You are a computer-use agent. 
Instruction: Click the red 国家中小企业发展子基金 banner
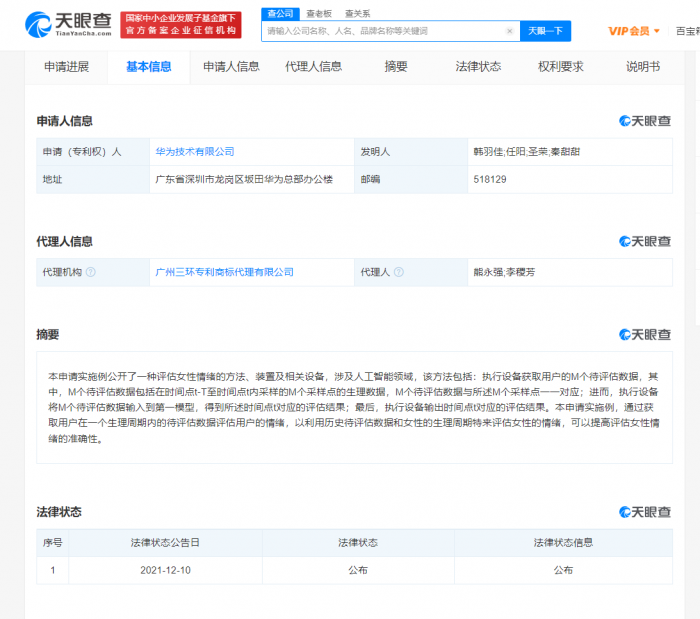pyautogui.click(x=179, y=24)
